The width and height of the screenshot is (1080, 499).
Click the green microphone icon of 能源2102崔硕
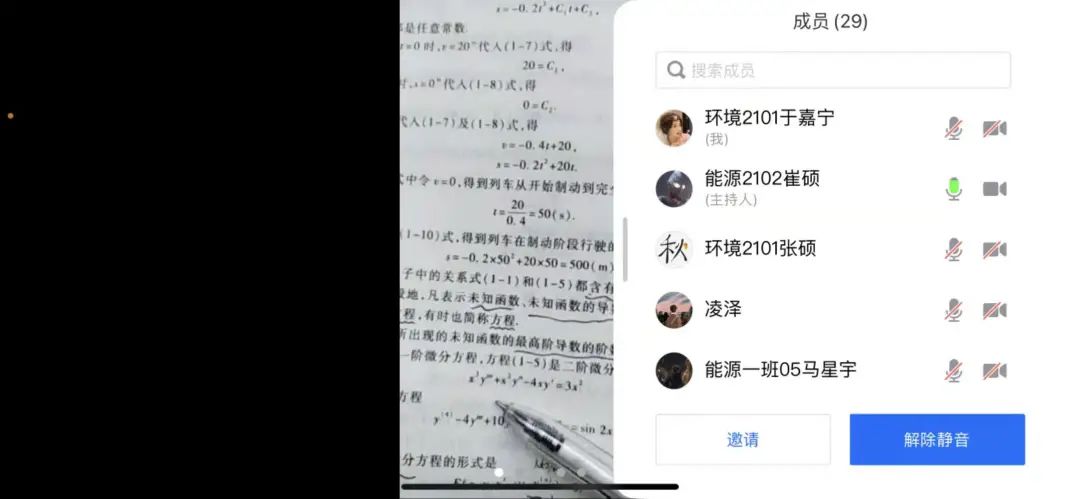[x=953, y=189]
